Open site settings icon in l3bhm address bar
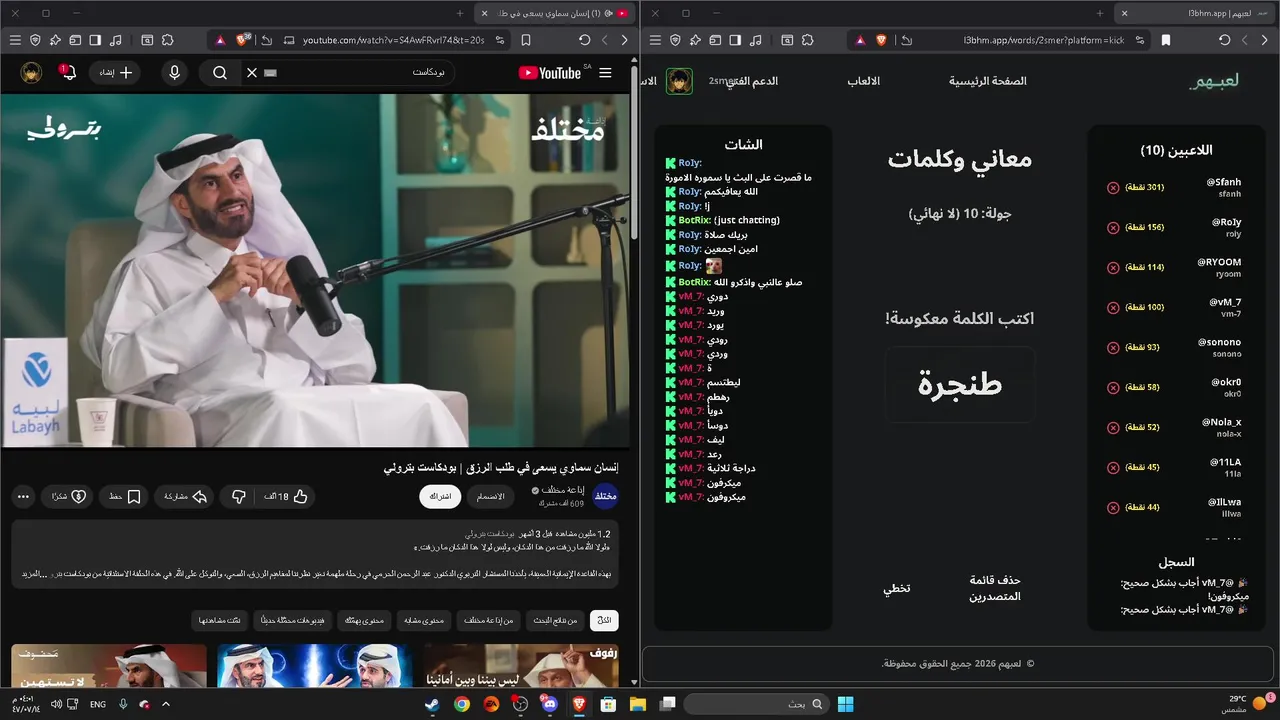Viewport: 1280px width, 720px height. (1142, 40)
